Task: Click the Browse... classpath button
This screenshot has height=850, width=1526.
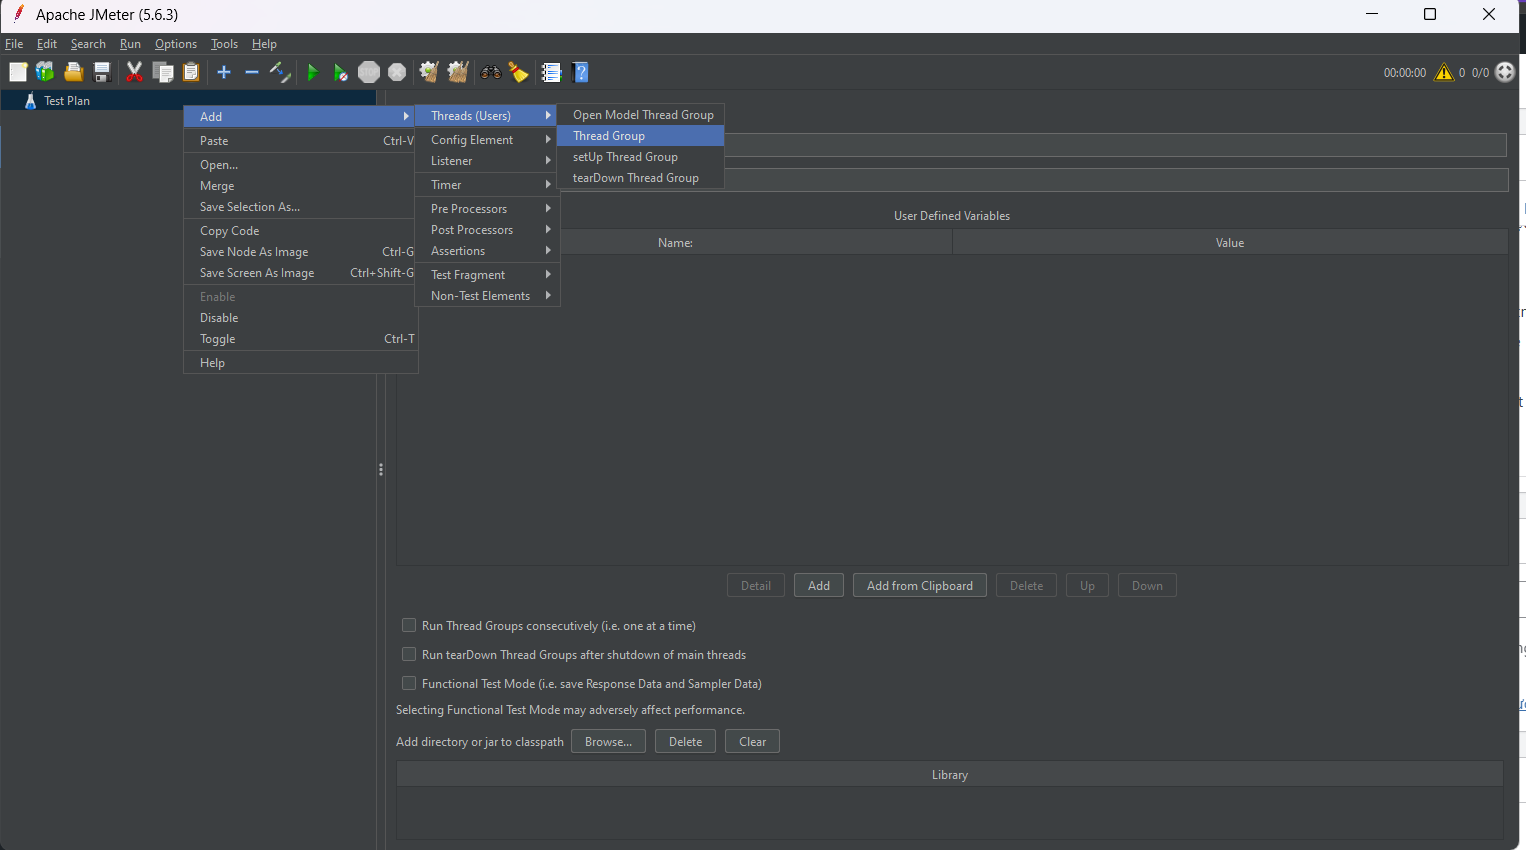Action: 608,742
